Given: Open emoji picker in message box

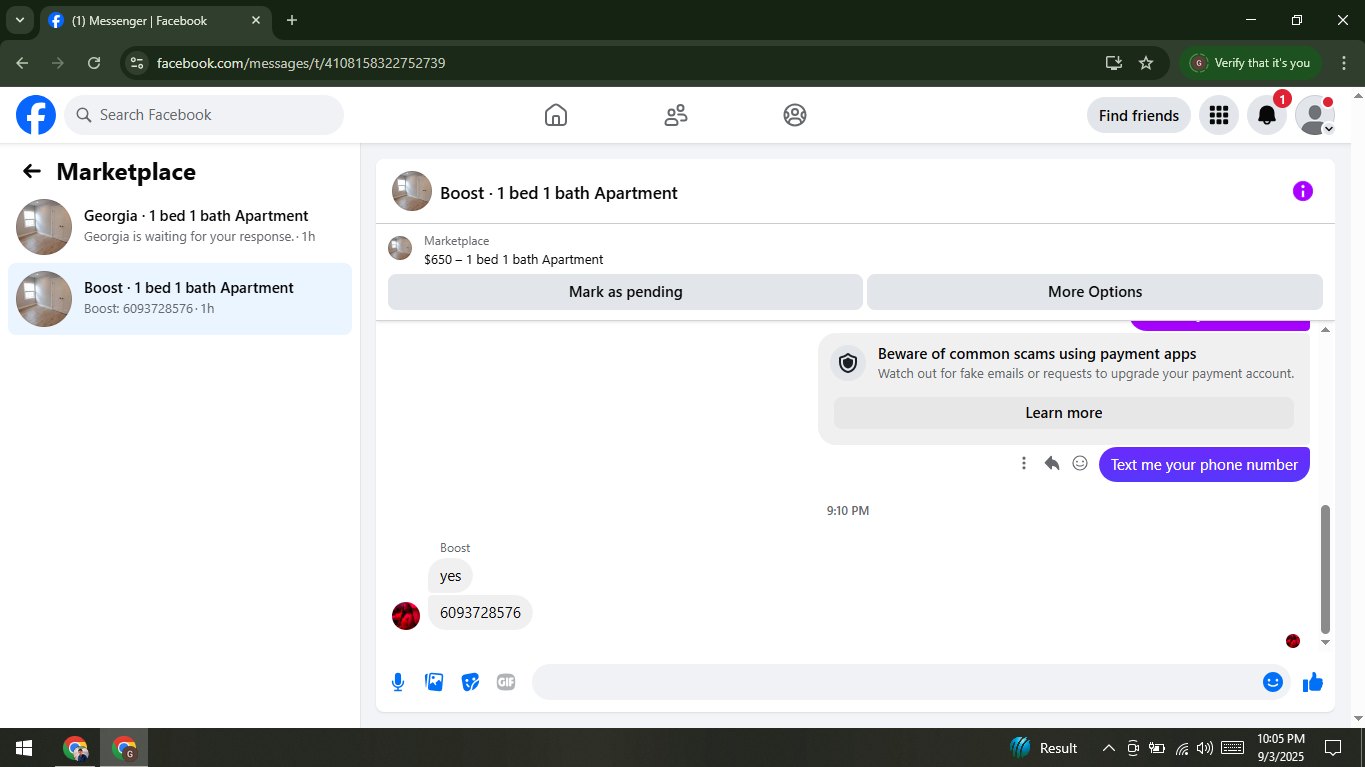Looking at the screenshot, I should (x=1273, y=682).
